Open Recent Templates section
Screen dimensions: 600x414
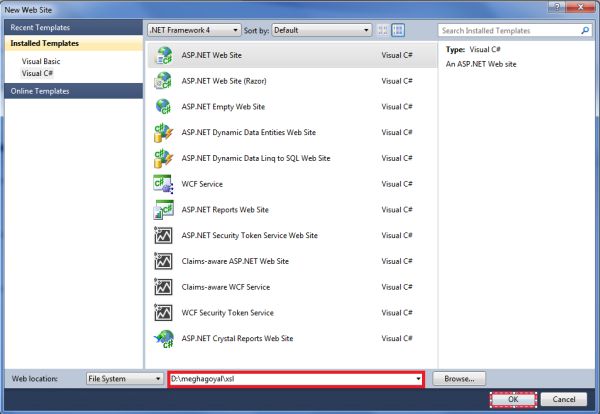tap(73, 28)
